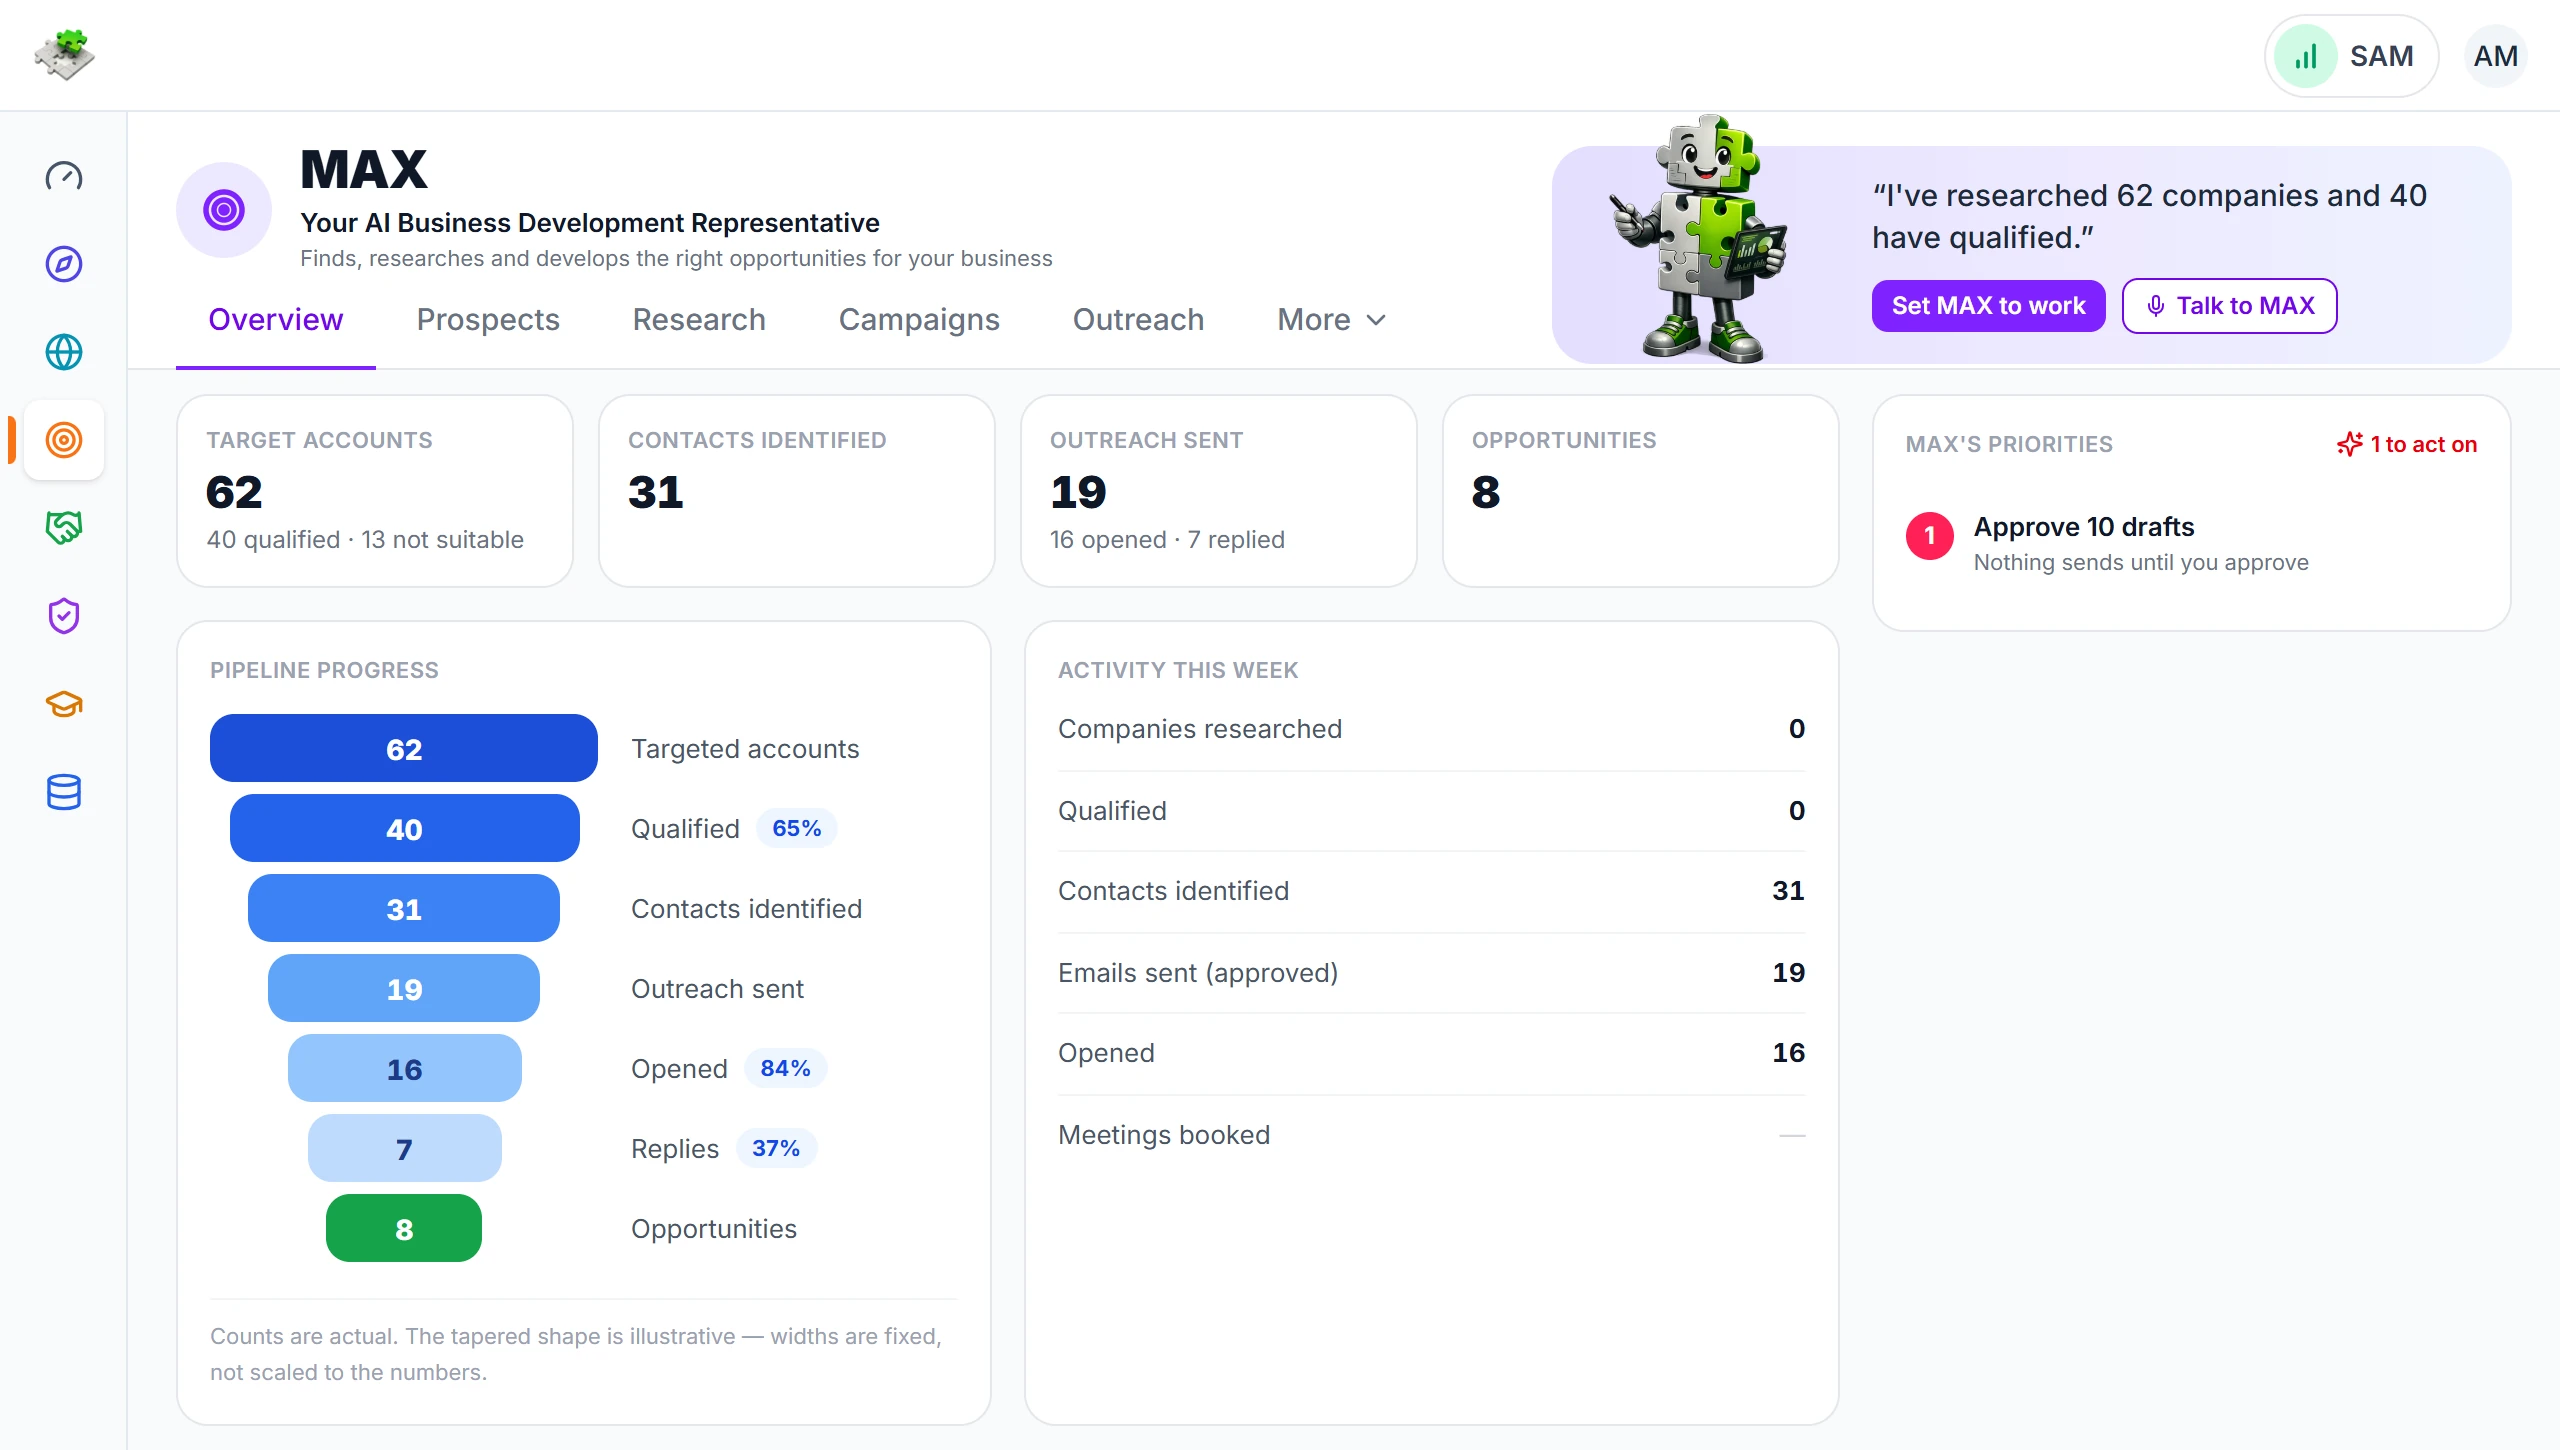The width and height of the screenshot is (2560, 1450).
Task: Click 'Emails sent (approved)' activity row
Action: point(1432,972)
